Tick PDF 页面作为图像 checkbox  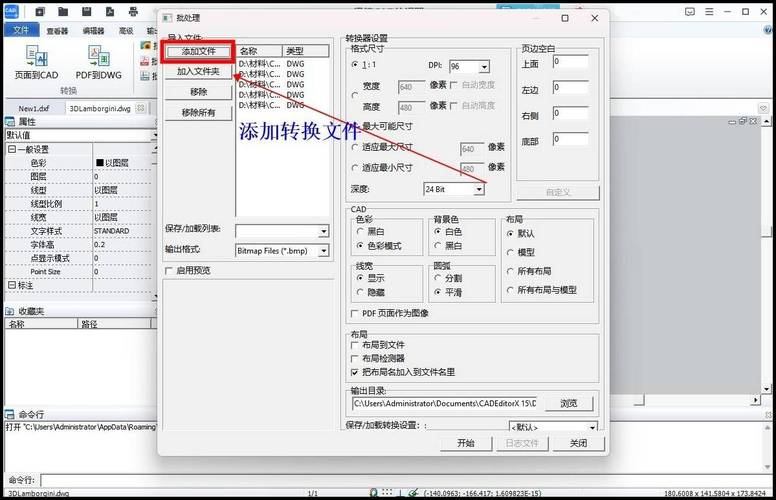(x=354, y=313)
